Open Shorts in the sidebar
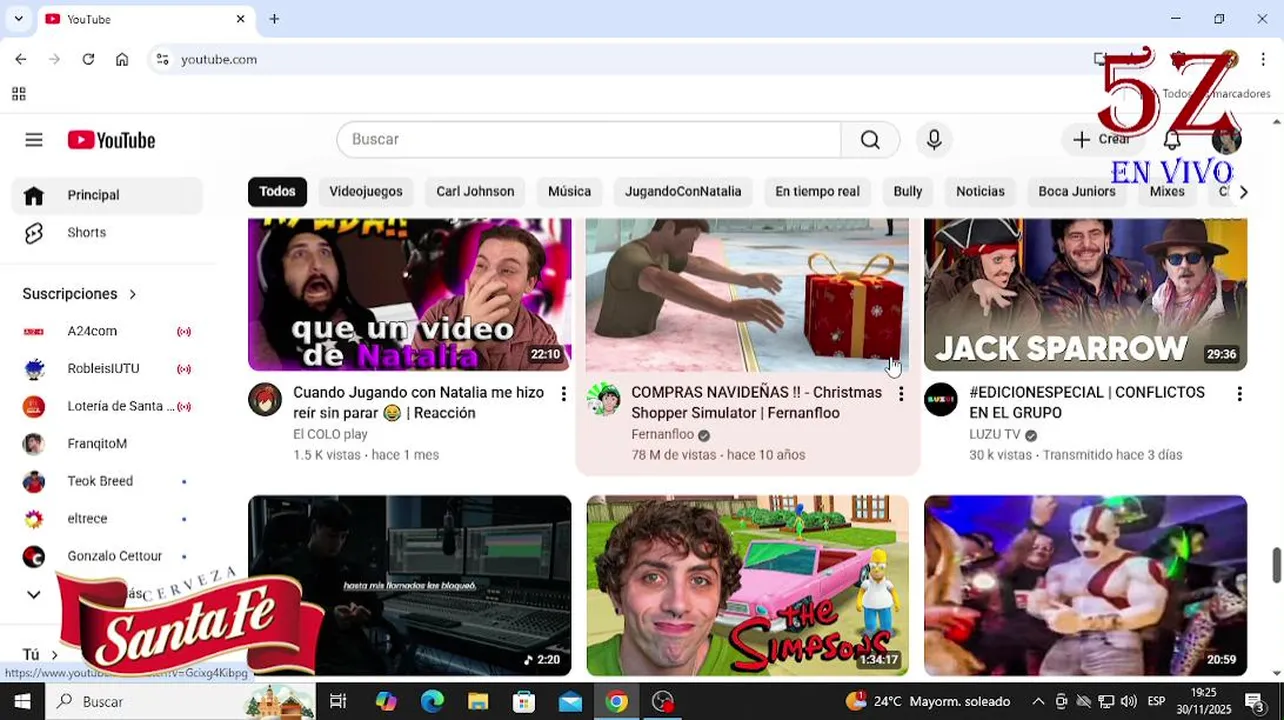The image size is (1284, 720). 107,232
